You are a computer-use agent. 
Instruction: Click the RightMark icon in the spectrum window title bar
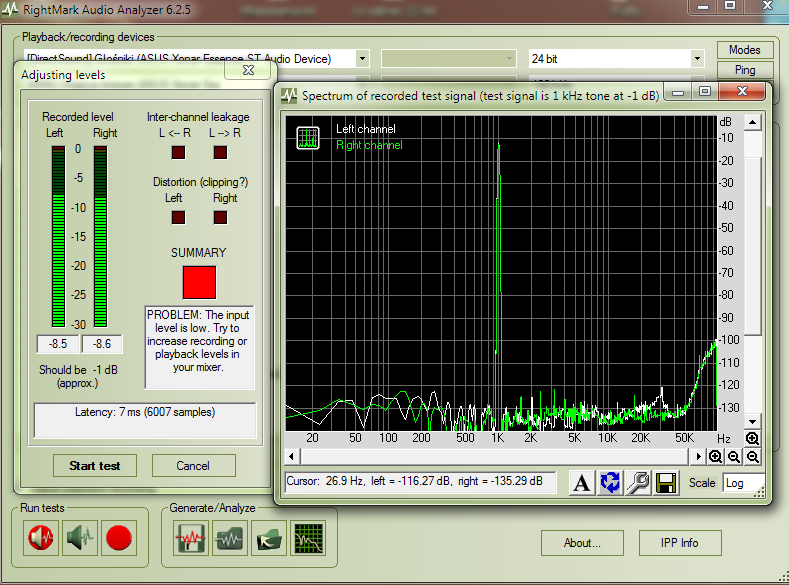pyautogui.click(x=289, y=95)
